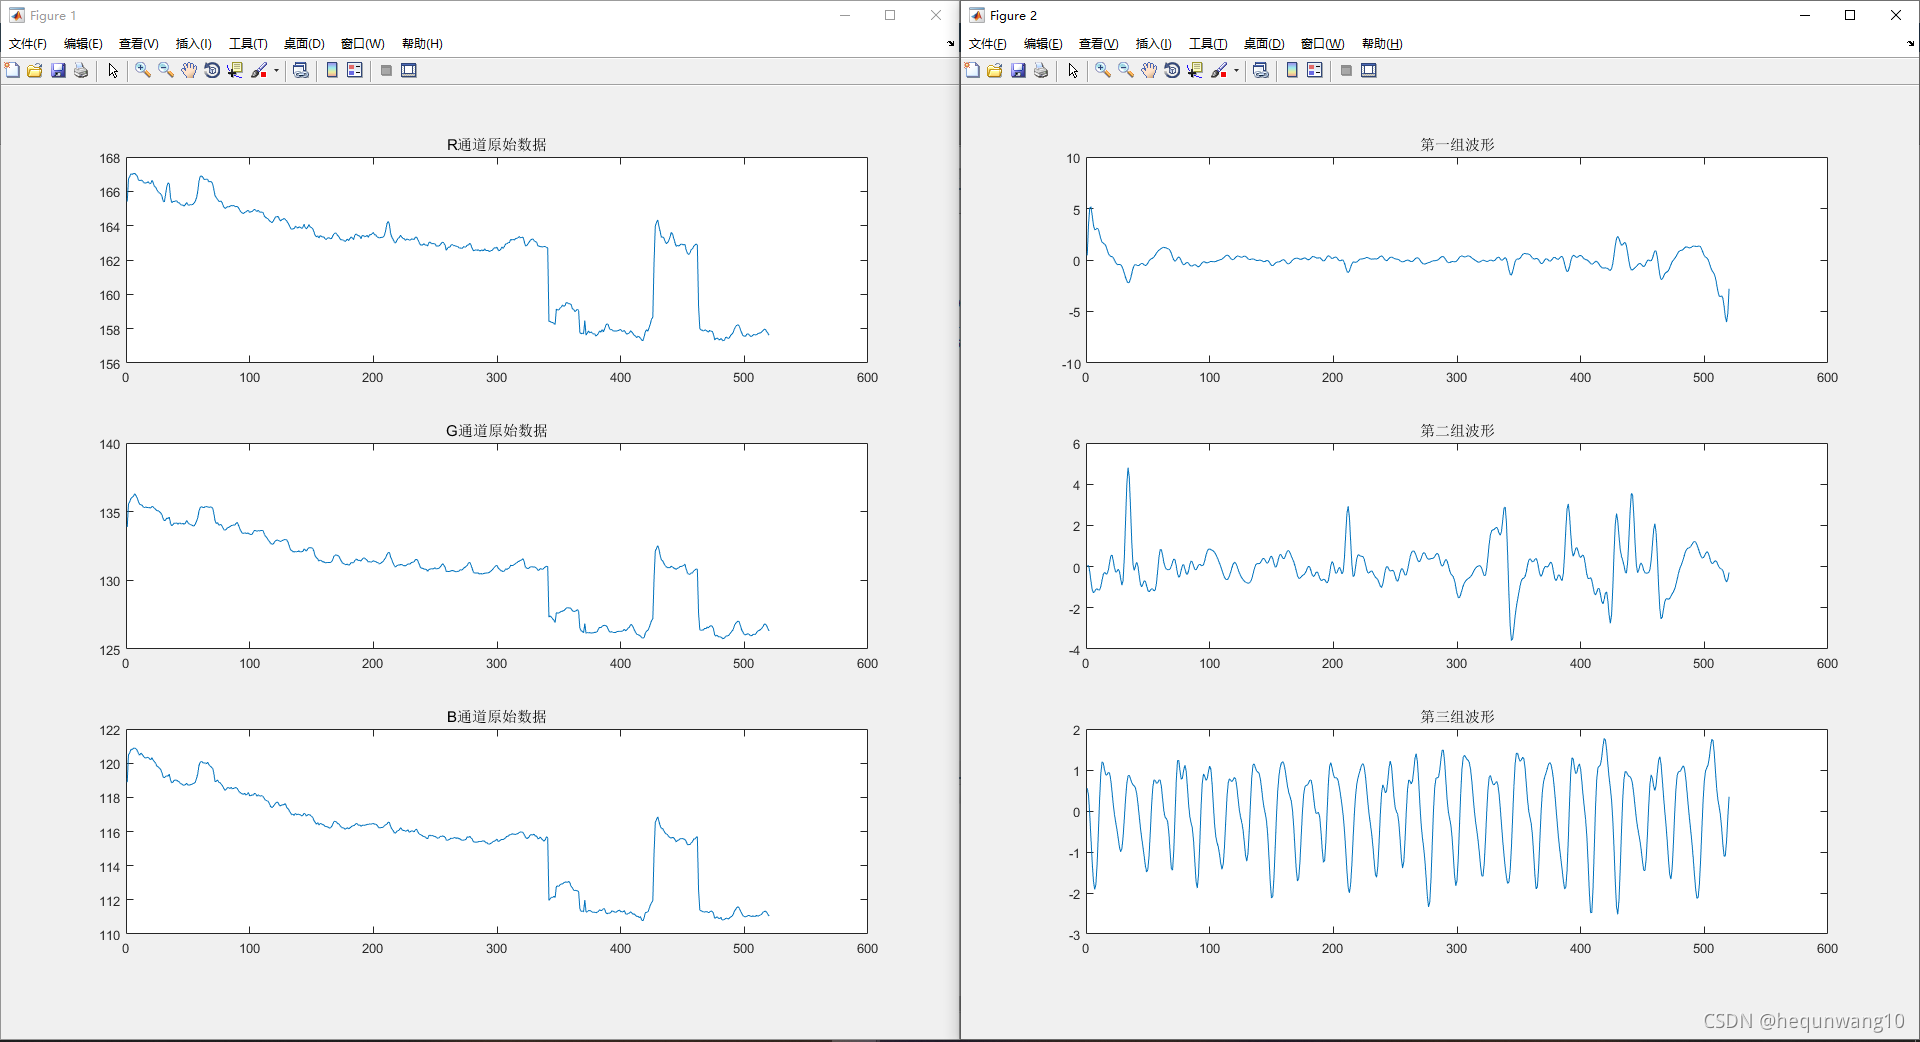Open 桌面(D) menu in Figure 2
The width and height of the screenshot is (1920, 1042).
[x=1264, y=44]
